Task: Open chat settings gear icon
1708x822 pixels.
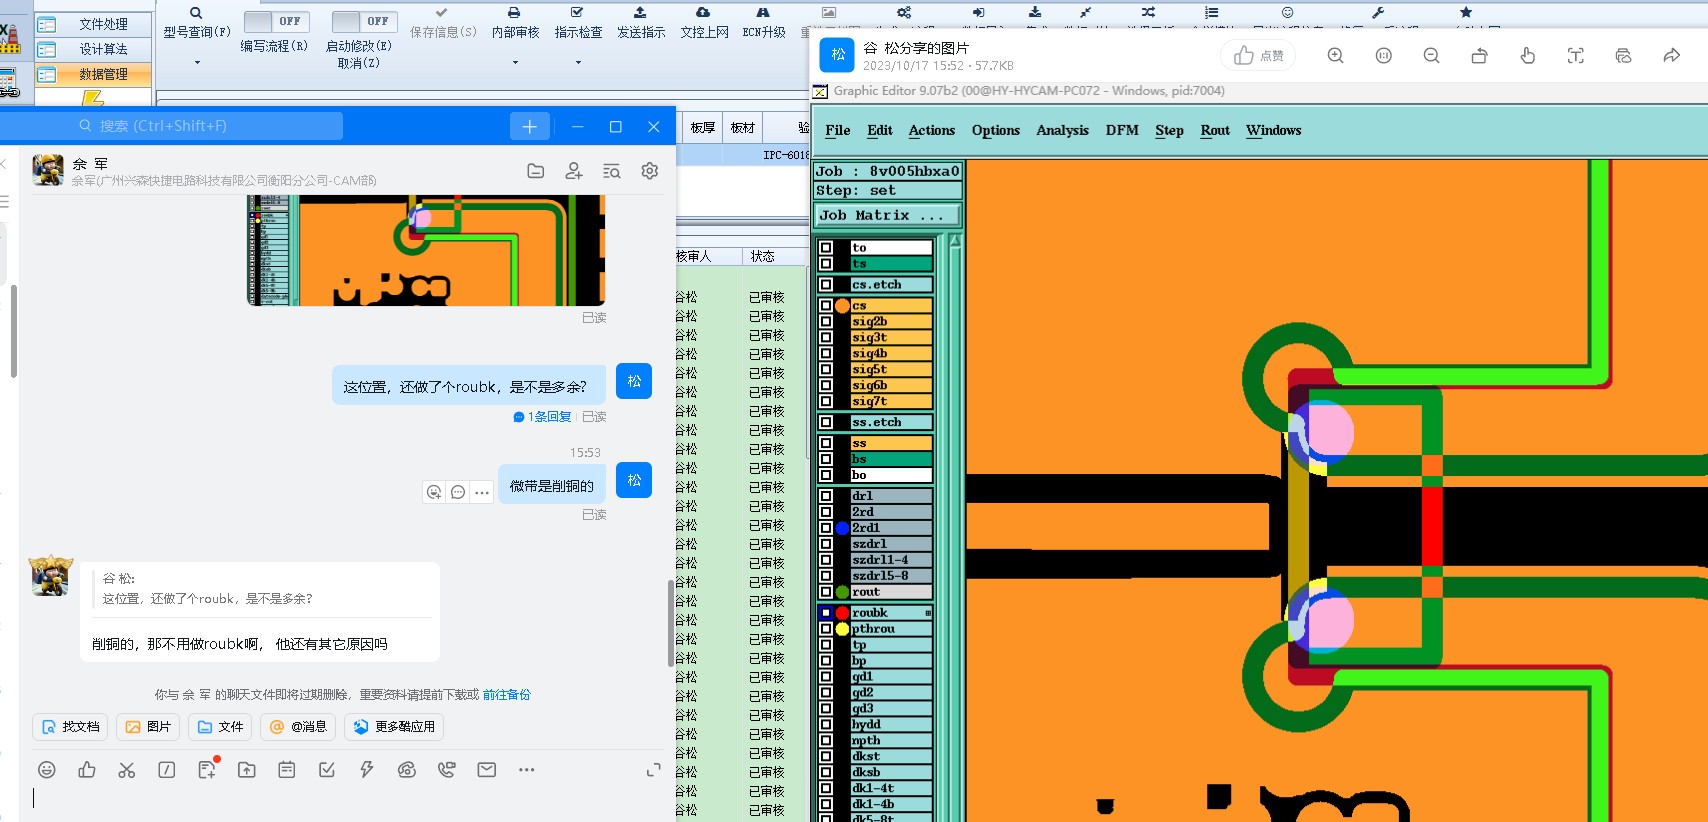Action: pyautogui.click(x=650, y=171)
